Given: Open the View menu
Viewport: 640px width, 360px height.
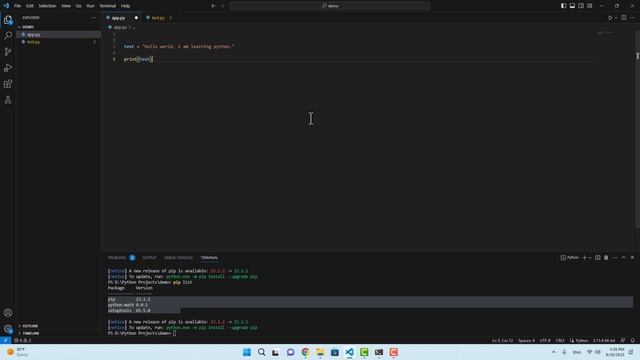Looking at the screenshot, I should coord(66,6).
